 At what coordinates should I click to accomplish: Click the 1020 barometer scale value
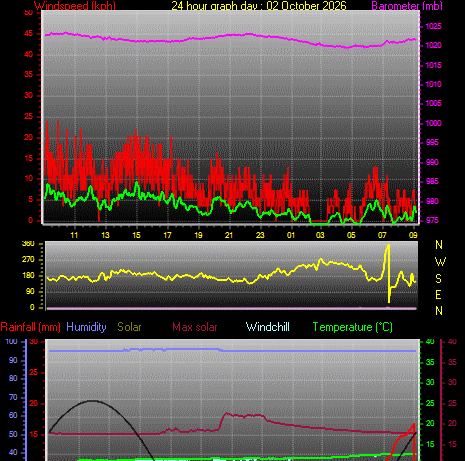pyautogui.click(x=433, y=45)
